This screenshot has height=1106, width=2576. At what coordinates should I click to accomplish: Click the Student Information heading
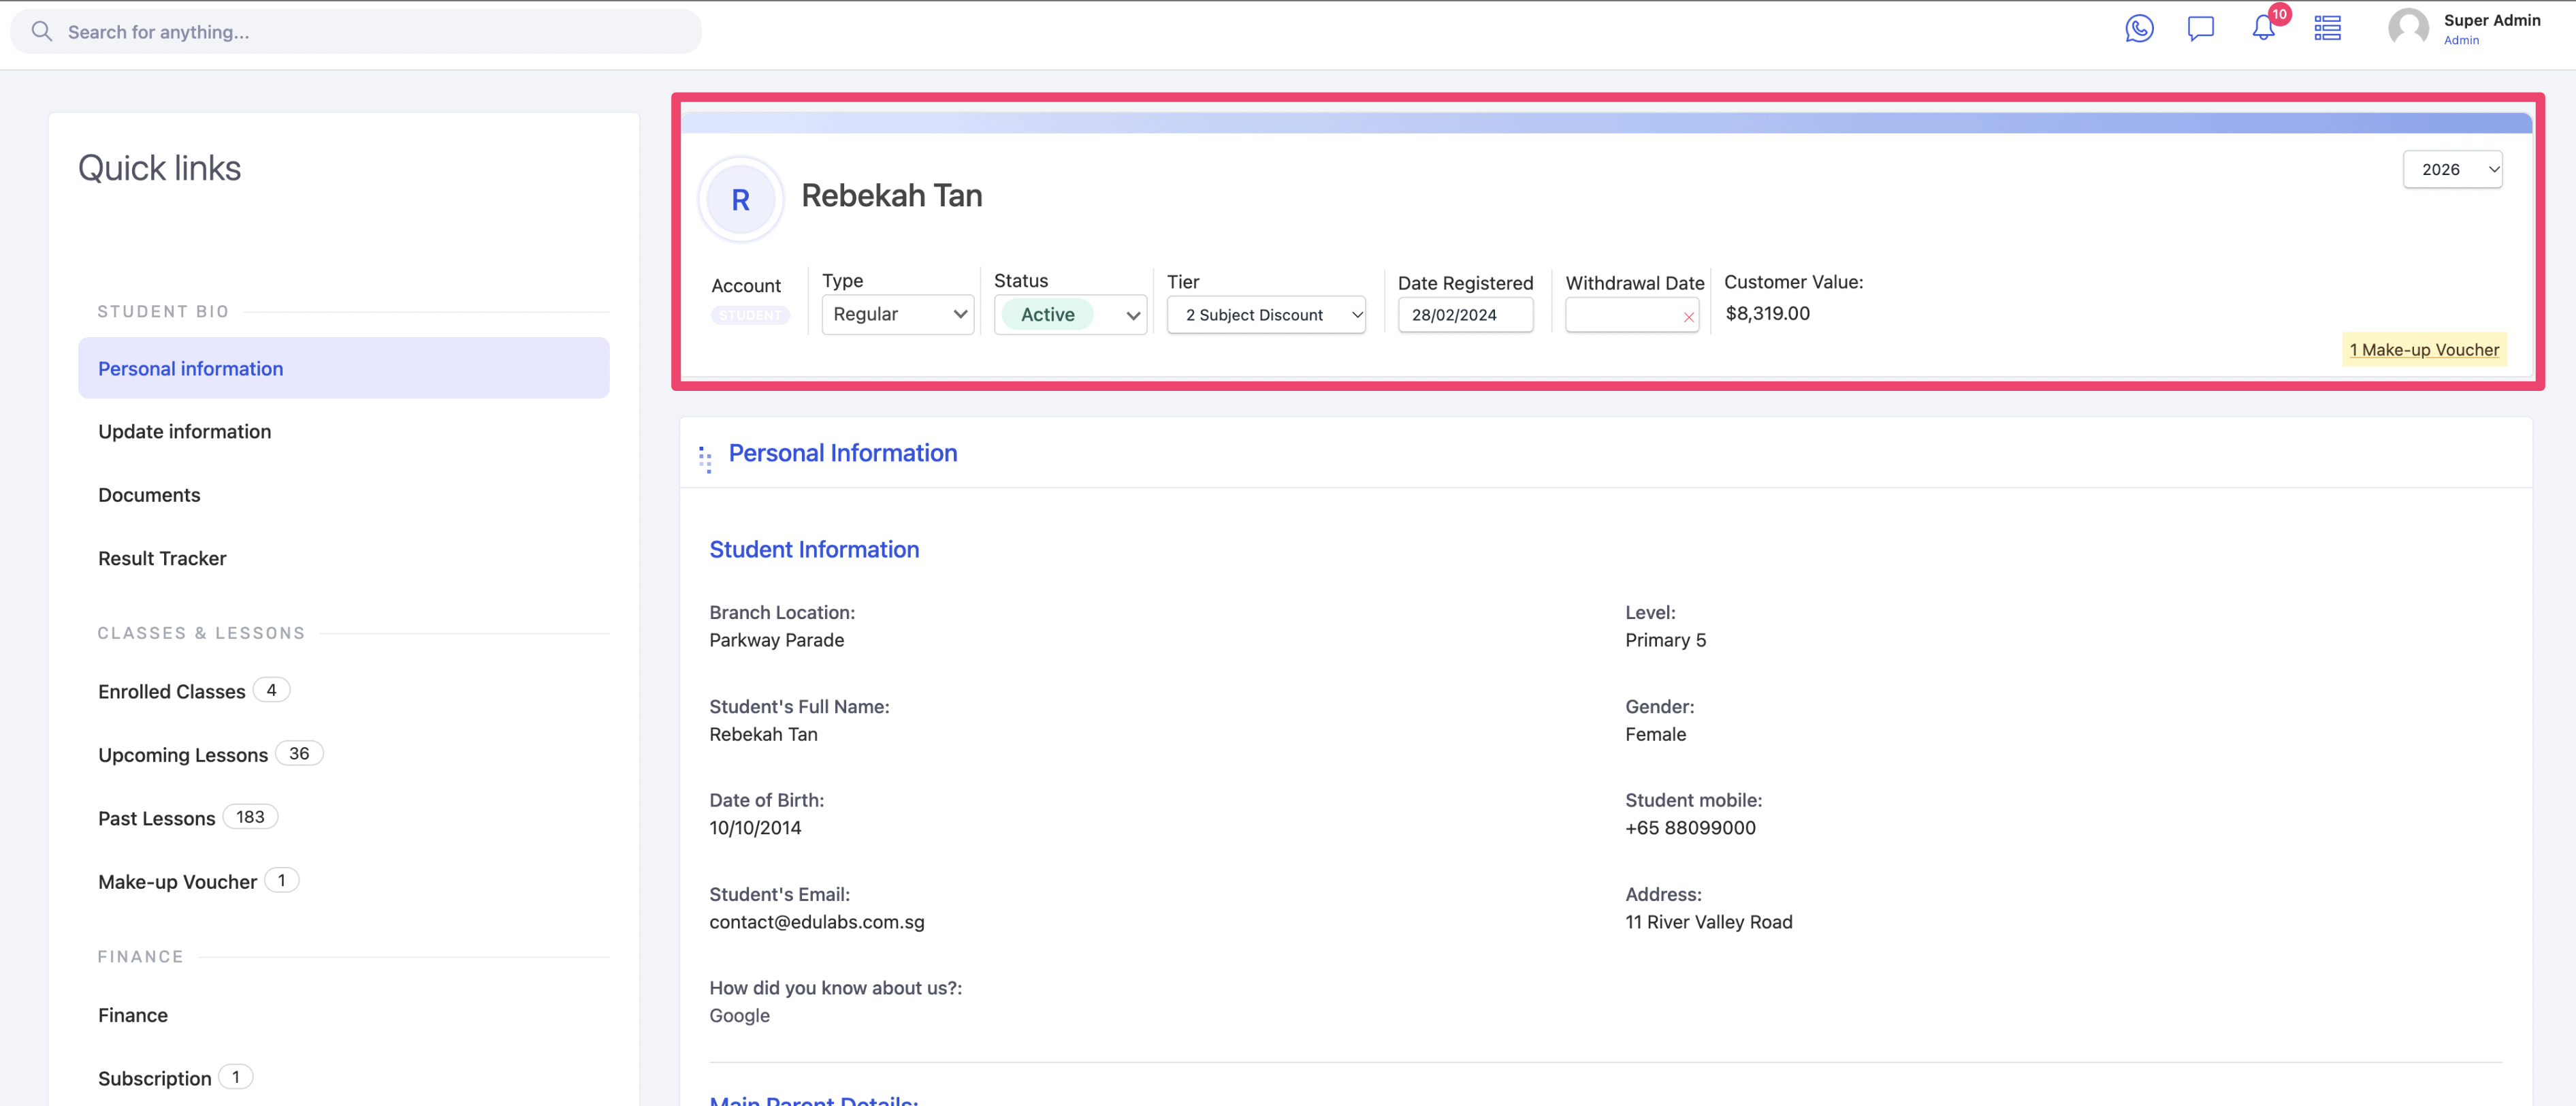coord(814,549)
